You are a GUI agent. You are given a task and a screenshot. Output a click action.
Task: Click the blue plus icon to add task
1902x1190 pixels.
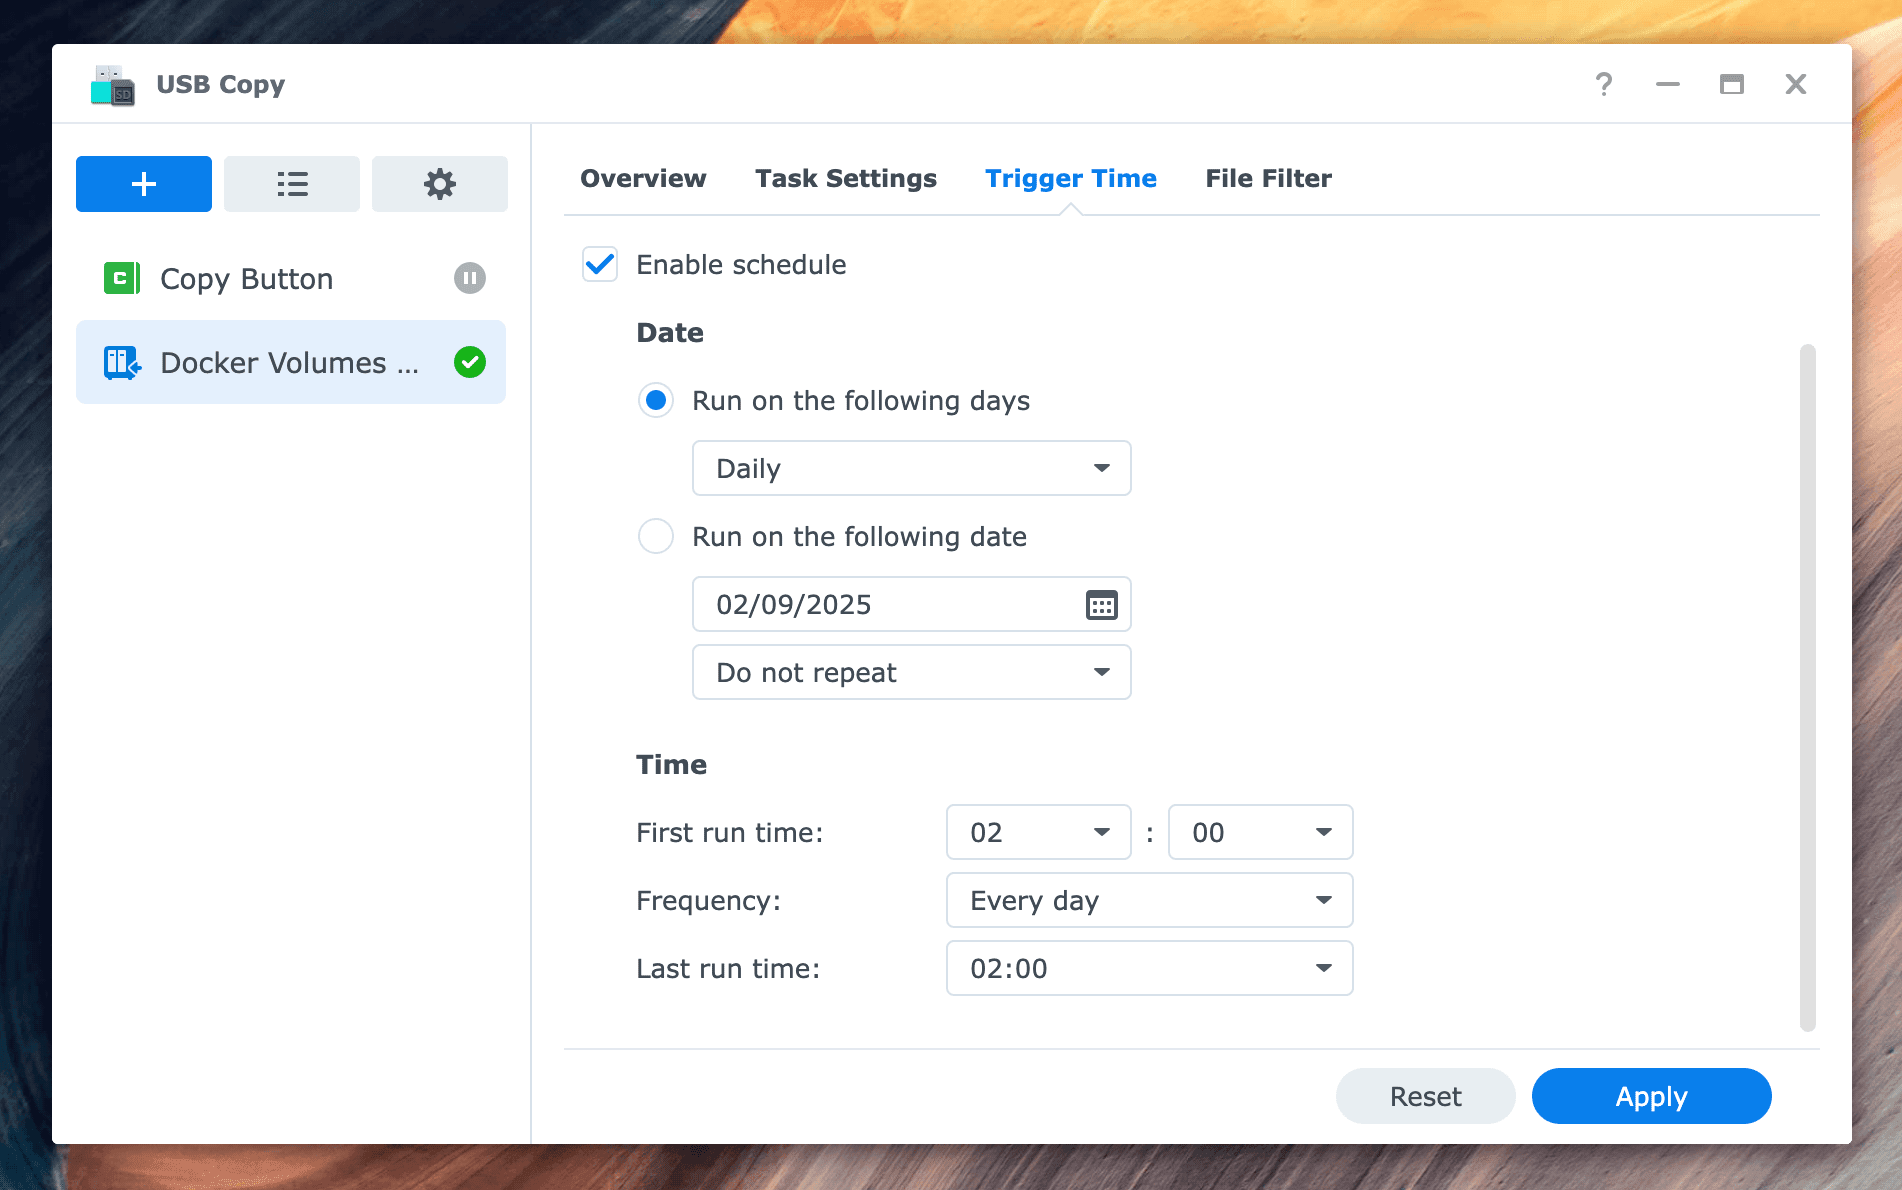143,184
